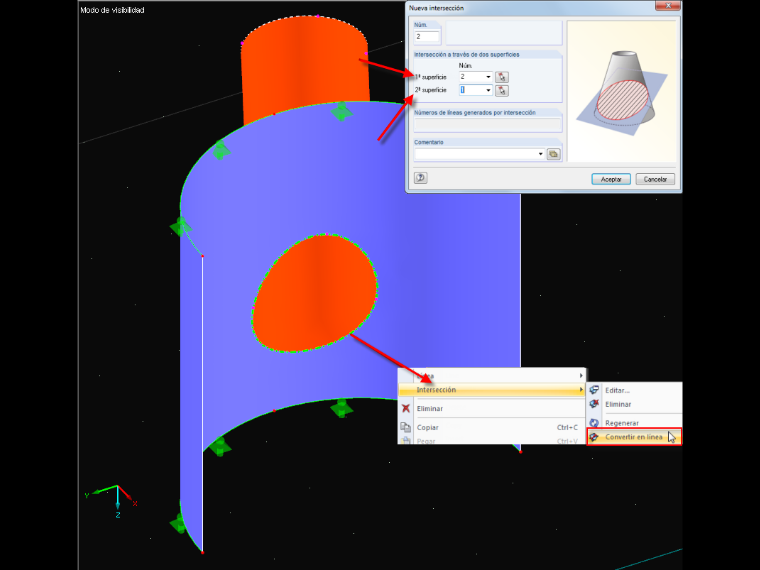Expand the Línea submenu arrow
760x570 pixels.
coord(581,376)
